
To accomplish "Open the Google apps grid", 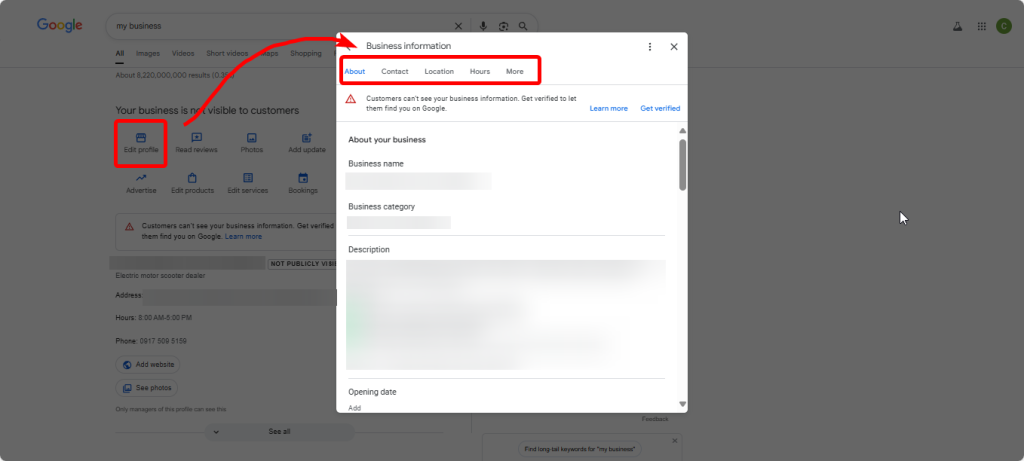I will [x=982, y=27].
